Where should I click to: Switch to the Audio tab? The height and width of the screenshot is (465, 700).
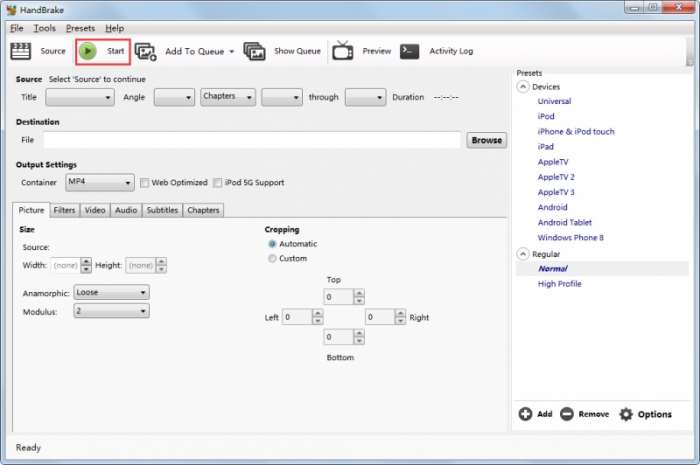pos(125,210)
